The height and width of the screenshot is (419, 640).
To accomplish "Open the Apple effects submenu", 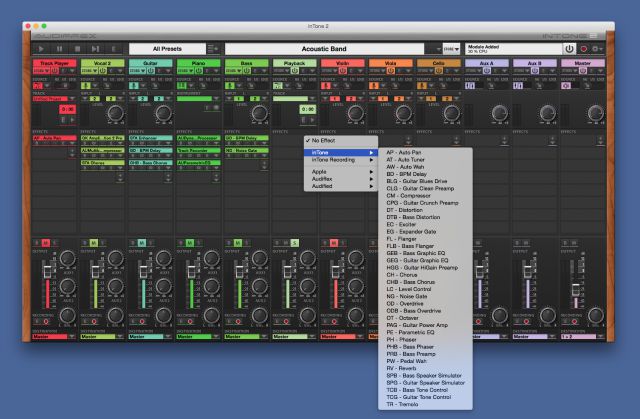I will coord(340,172).
